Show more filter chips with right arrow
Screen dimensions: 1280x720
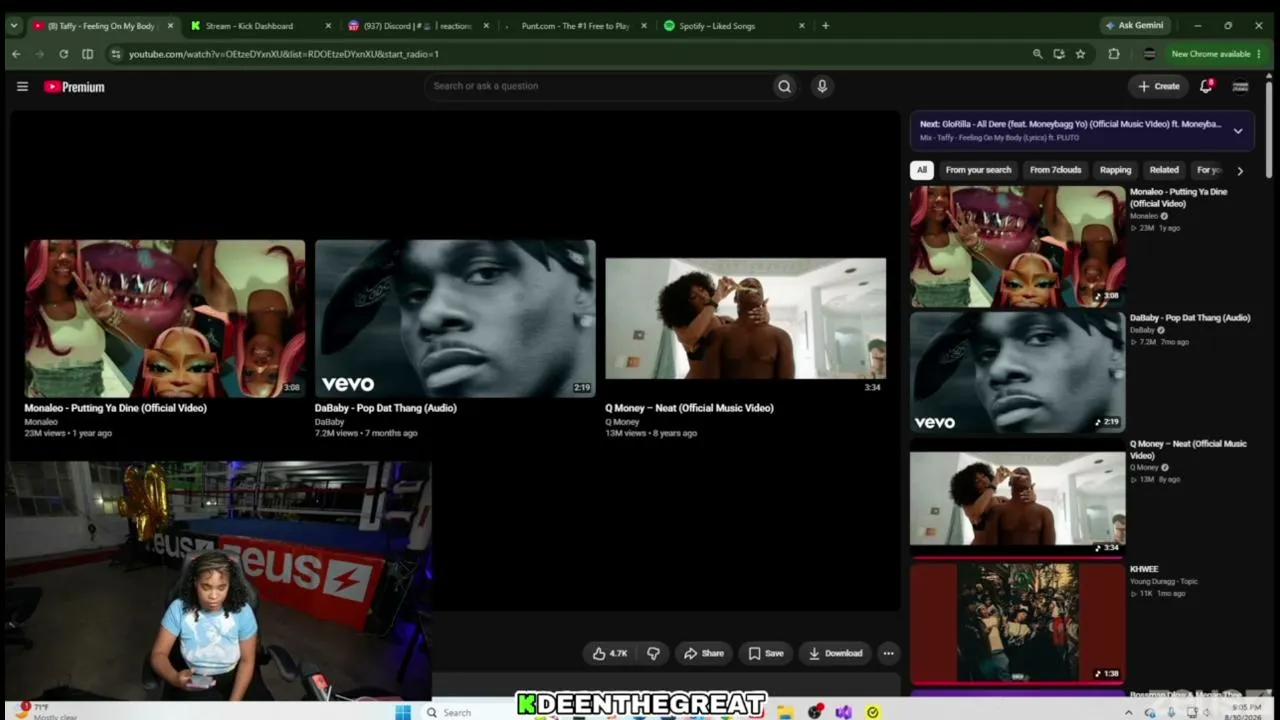[x=1240, y=170]
